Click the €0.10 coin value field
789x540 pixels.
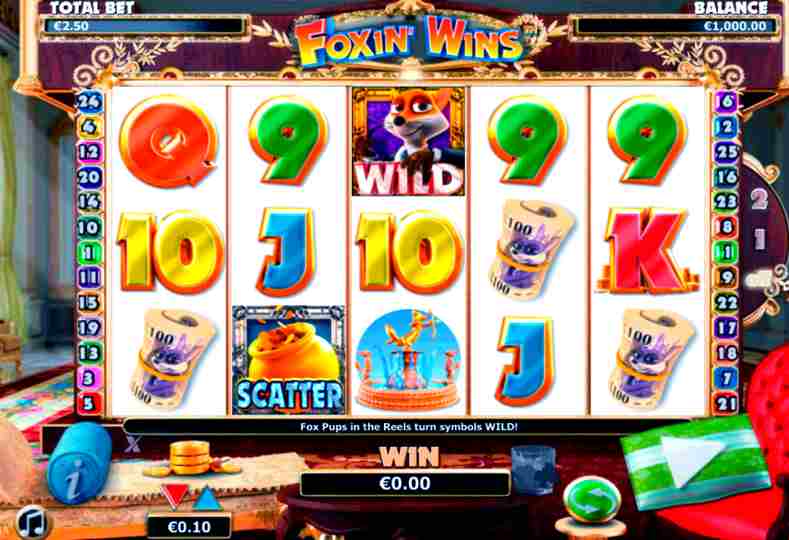click(x=189, y=526)
